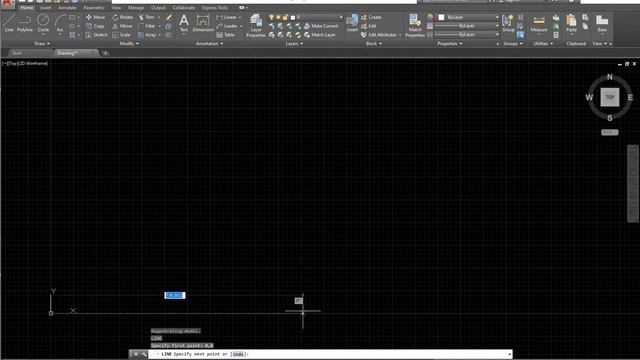Choose the Move command
Image resolution: width=640 pixels, height=360 pixels.
(x=96, y=17)
